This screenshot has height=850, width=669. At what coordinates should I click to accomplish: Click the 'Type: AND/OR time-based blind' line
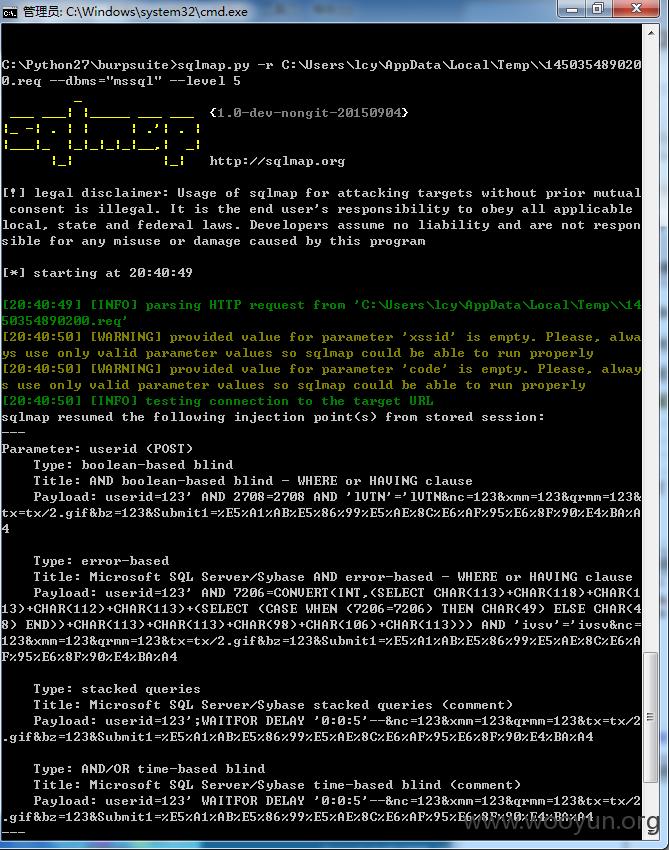pyautogui.click(x=149, y=769)
